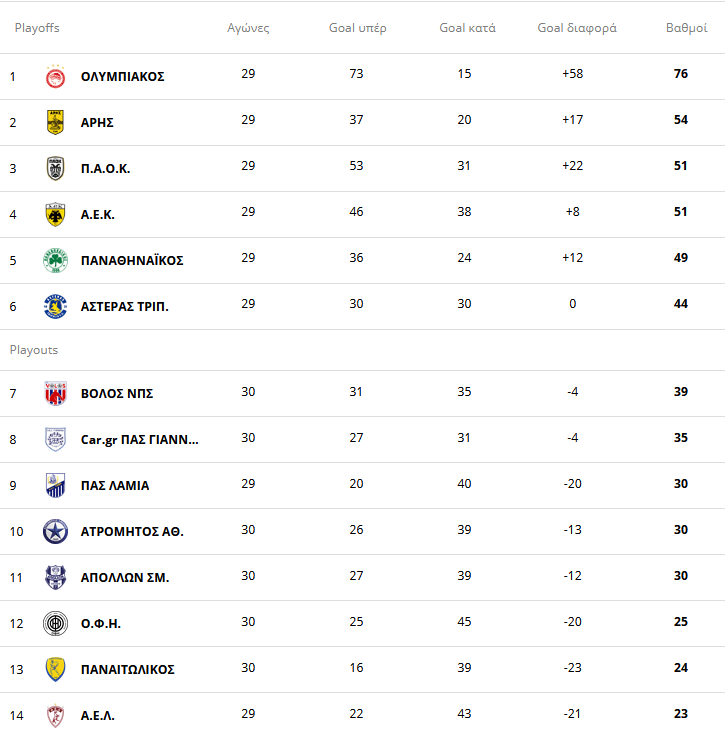Open the Car.gr ΠΑΣ ΓΙΑΝΝ... team link
The image size is (725, 738).
pyautogui.click(x=139, y=439)
